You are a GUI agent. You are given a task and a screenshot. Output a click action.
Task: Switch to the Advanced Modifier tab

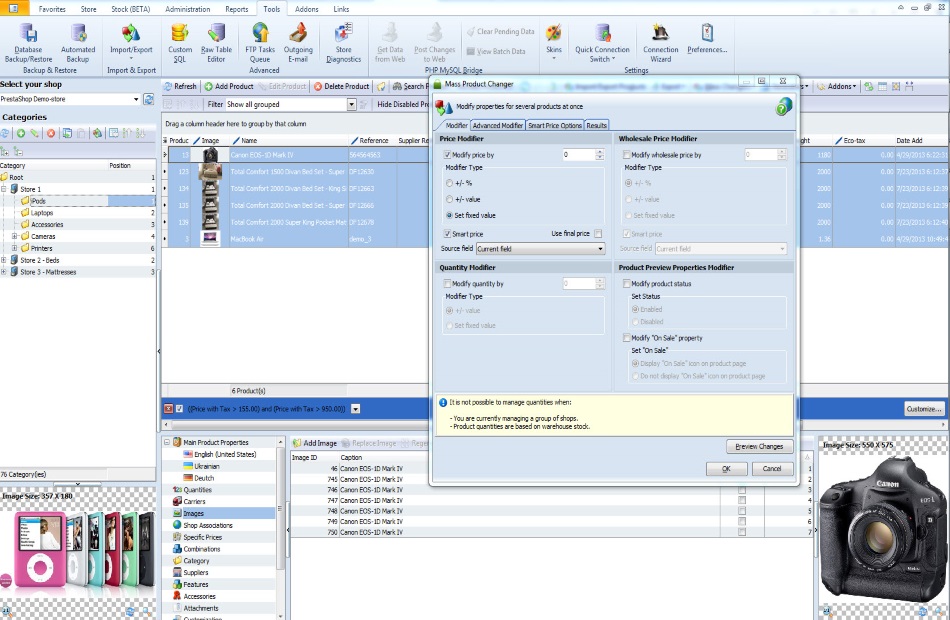point(497,125)
